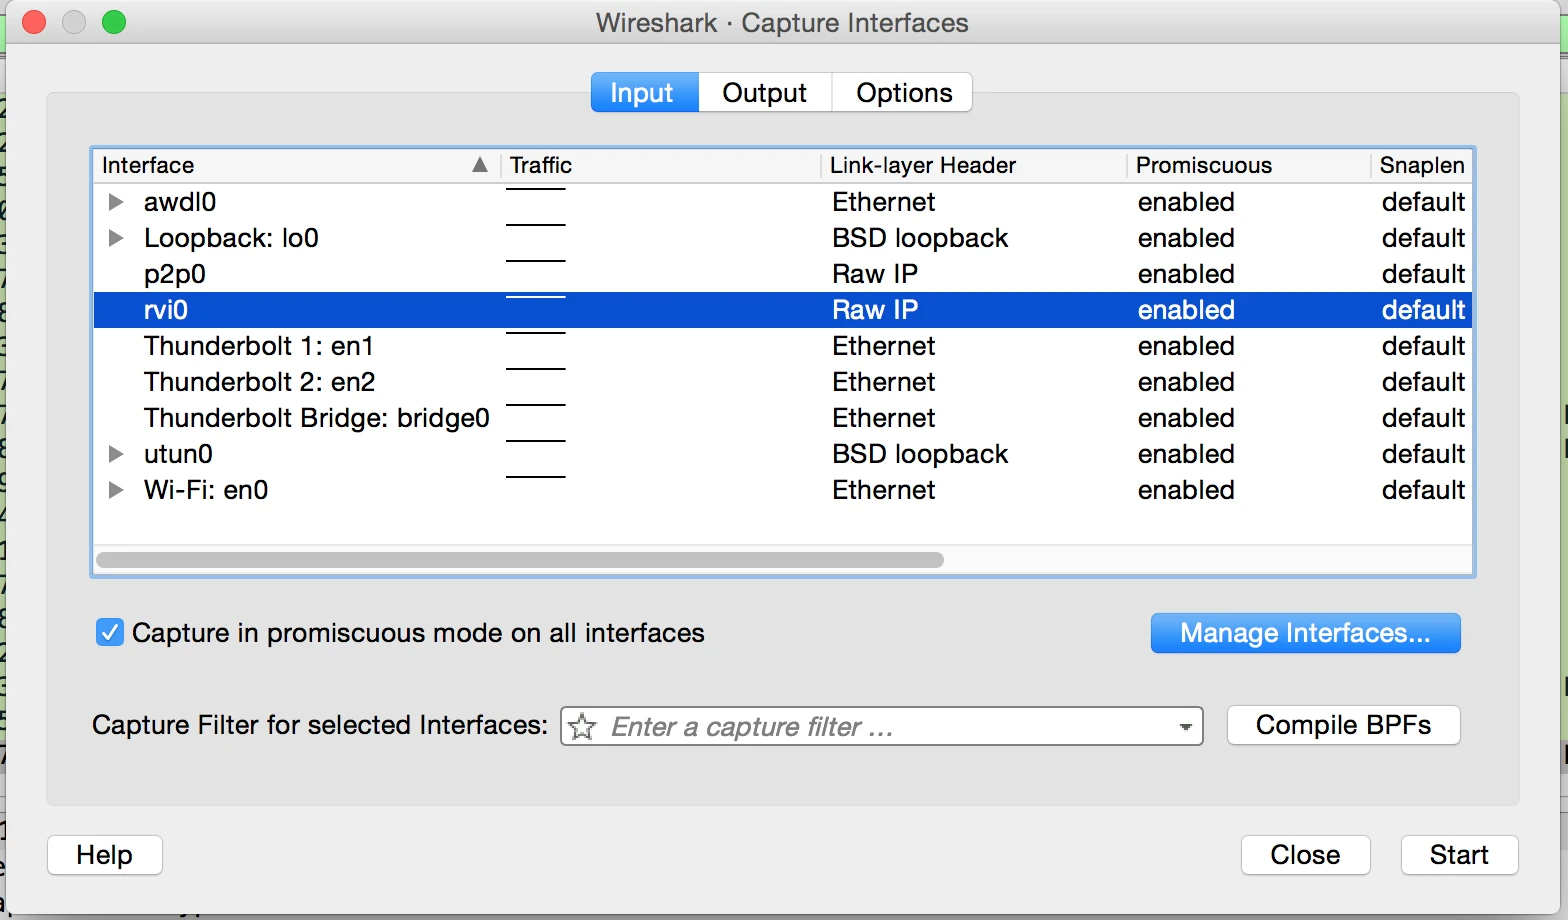The width and height of the screenshot is (1568, 920).
Task: Click Ethernet link-layer cell for awdl0
Action: point(884,202)
